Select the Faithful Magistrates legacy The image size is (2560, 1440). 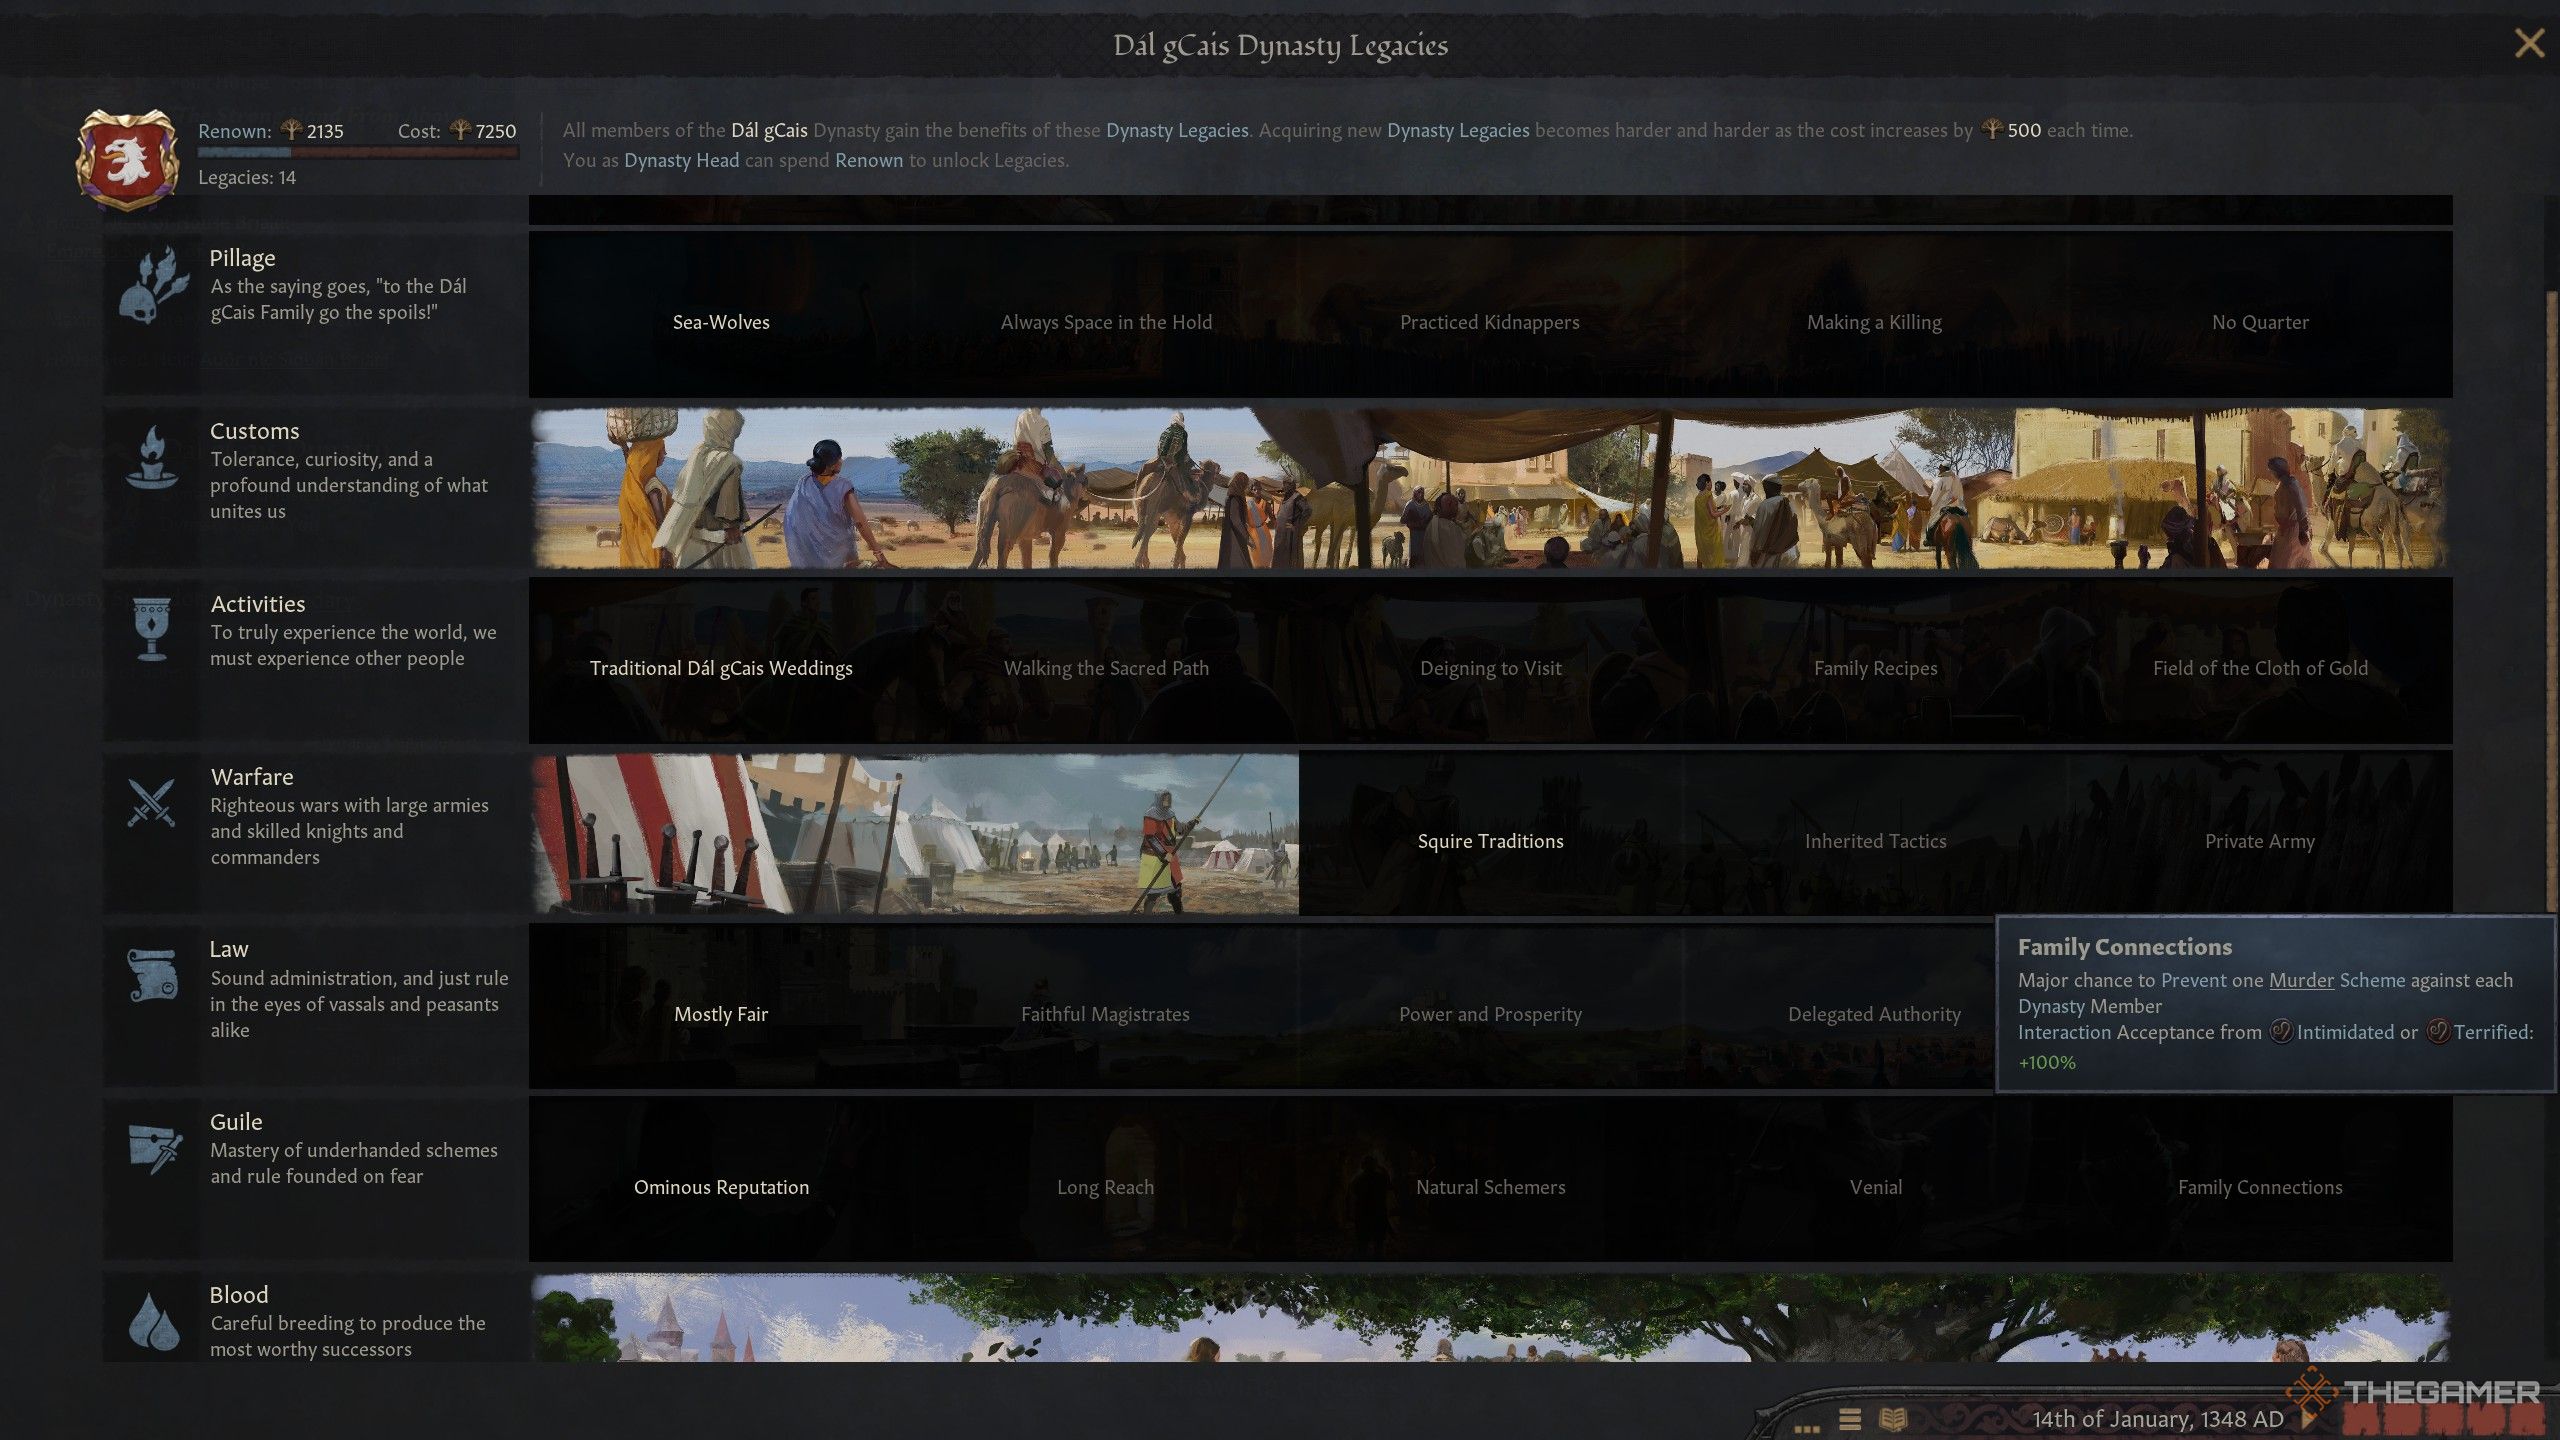(1106, 1014)
